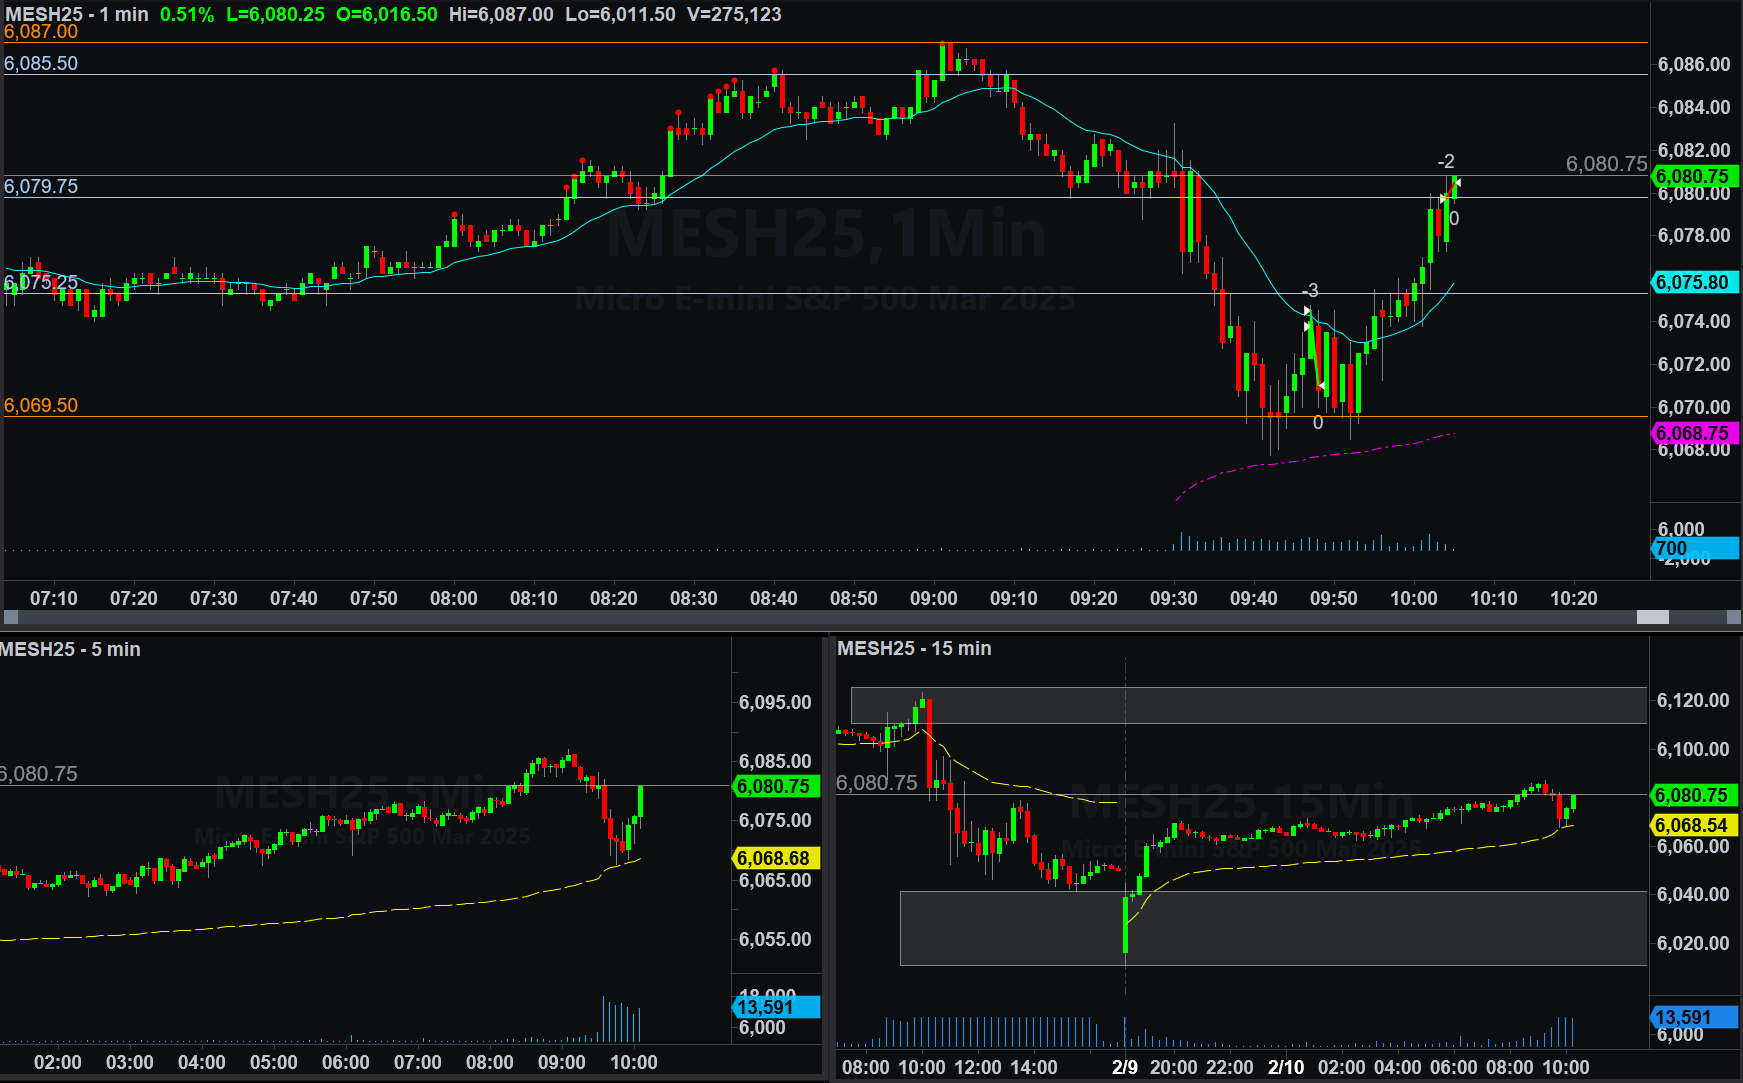The image size is (1743, 1083).
Task: Select the MESH25 - 15 min chart title
Action: [x=914, y=648]
